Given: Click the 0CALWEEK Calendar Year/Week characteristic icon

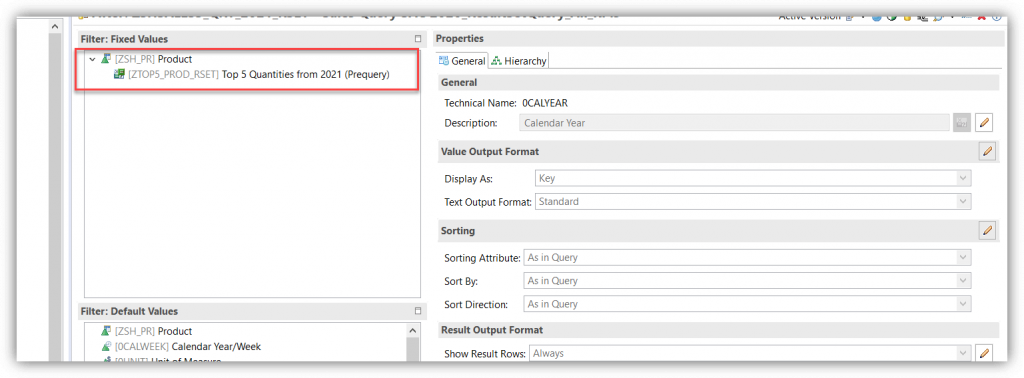Looking at the screenshot, I should 105,347.
